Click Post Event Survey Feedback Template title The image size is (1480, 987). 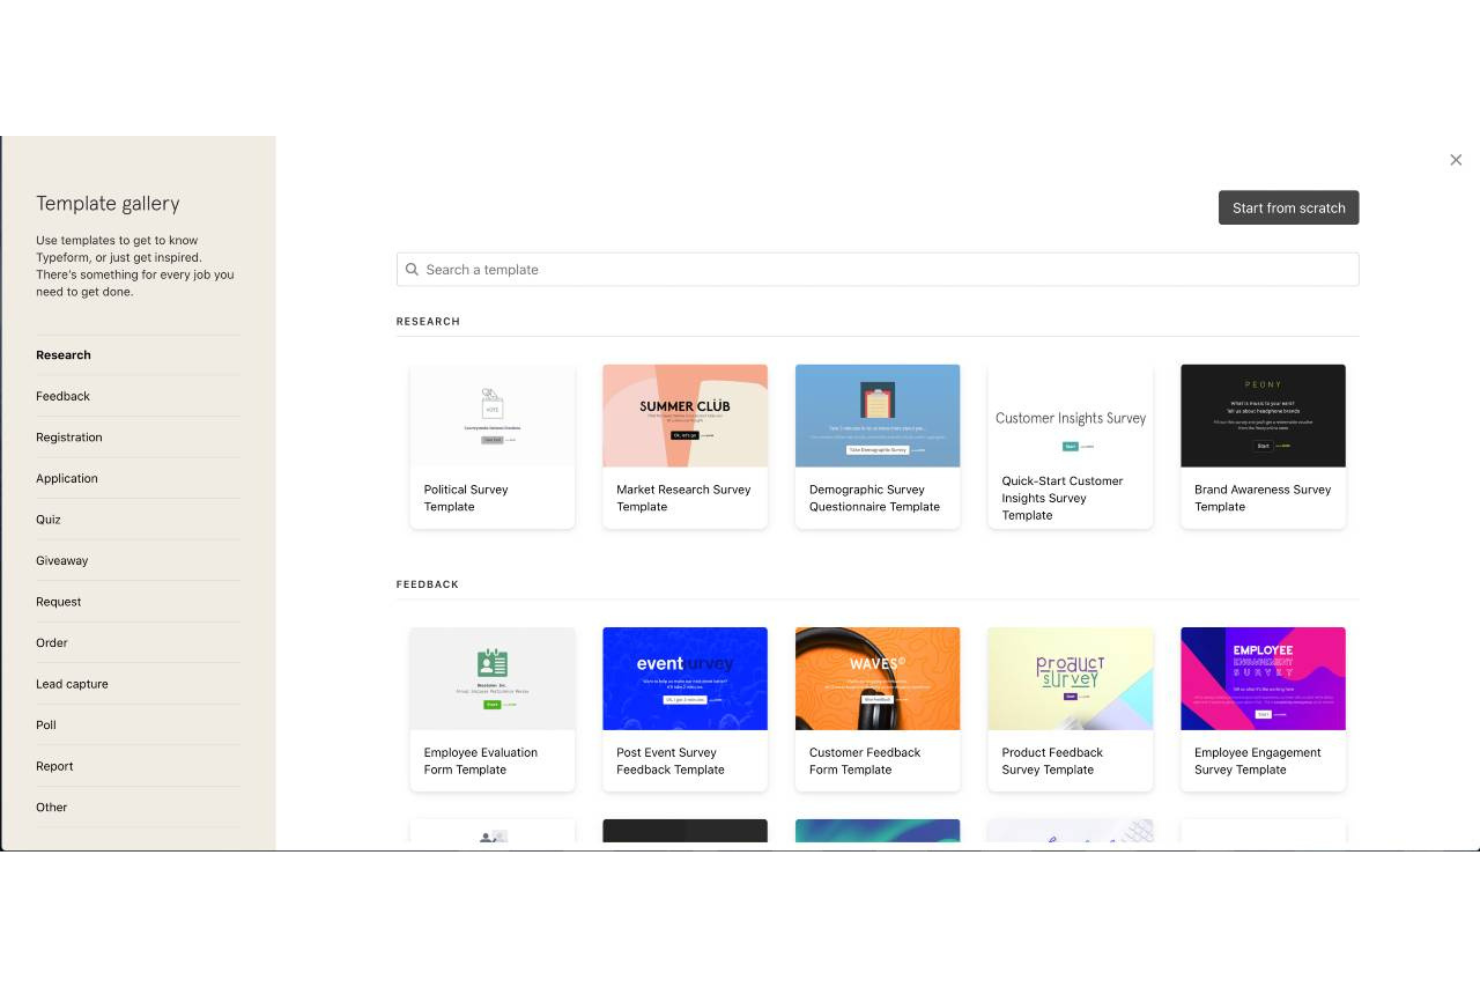[670, 761]
